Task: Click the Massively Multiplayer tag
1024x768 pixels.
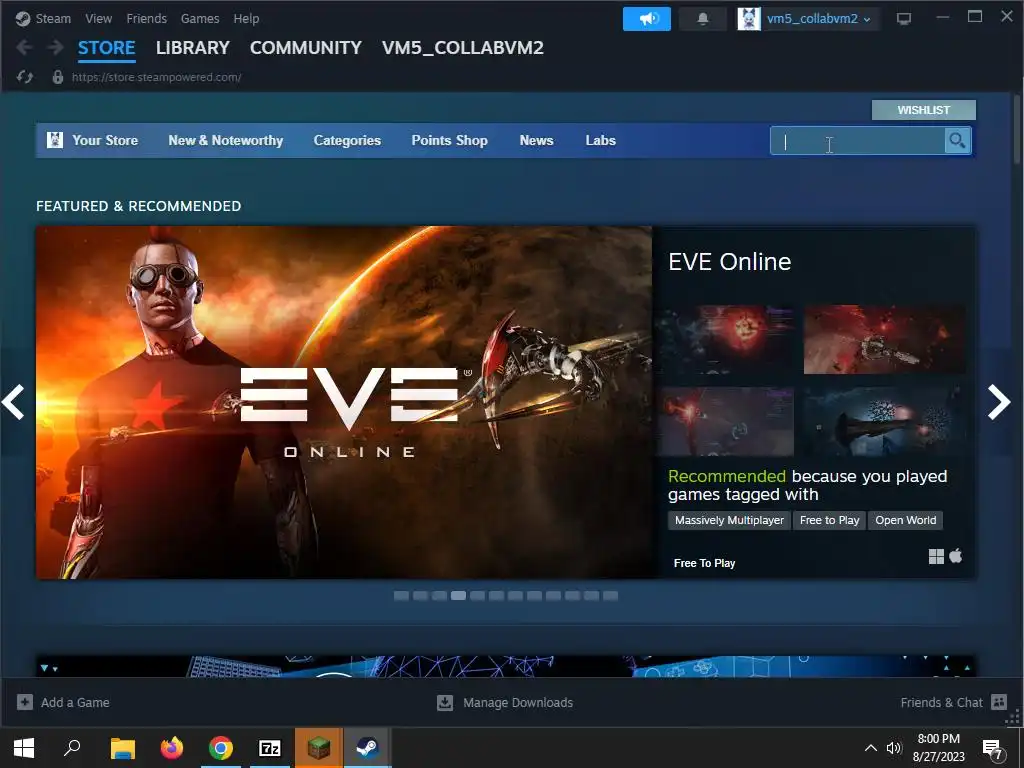Action: pos(729,520)
